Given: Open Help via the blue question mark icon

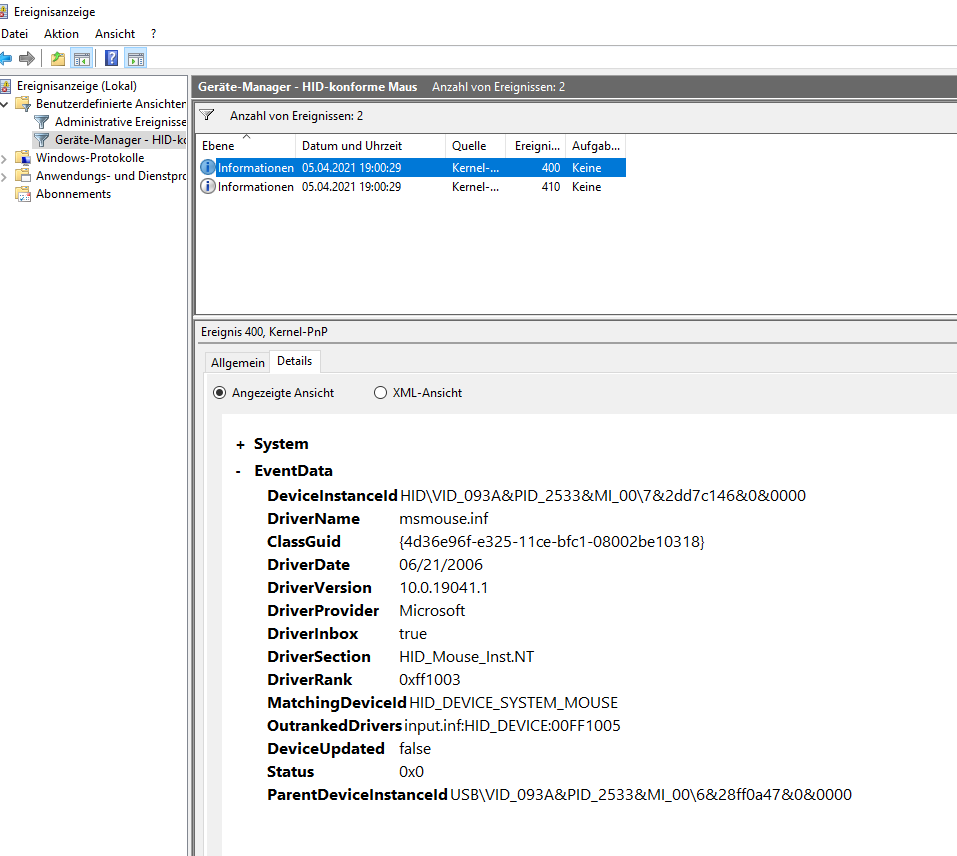Looking at the screenshot, I should 112,59.
